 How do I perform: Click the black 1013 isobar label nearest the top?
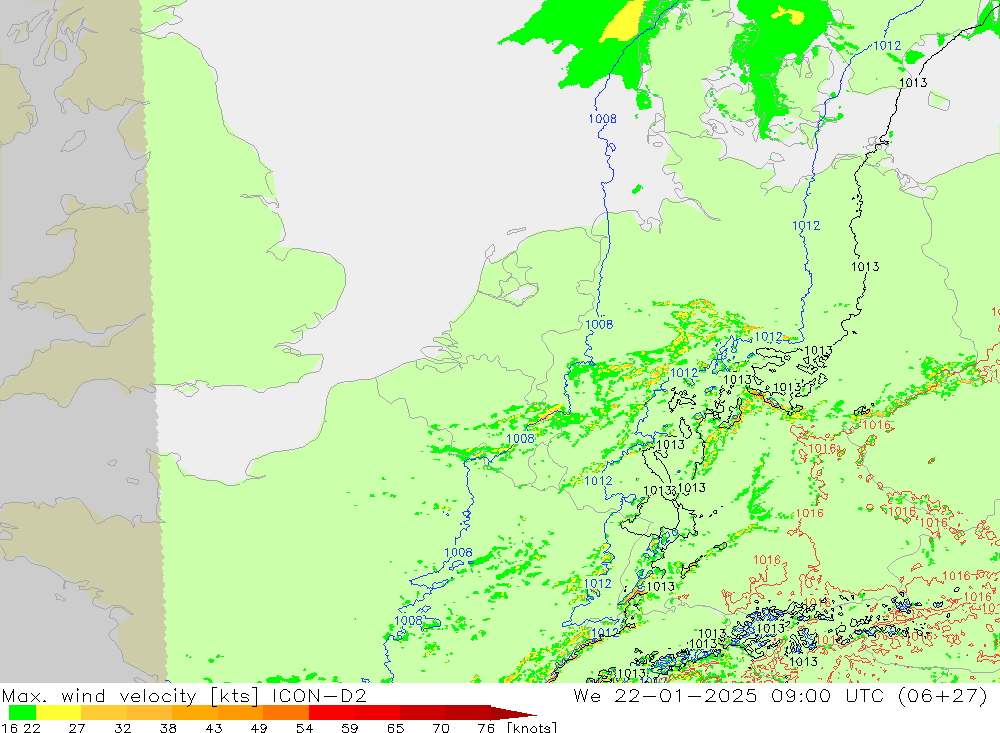click(x=913, y=82)
